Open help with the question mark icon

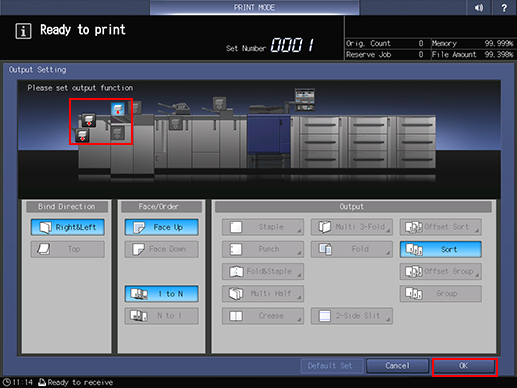(504, 7)
